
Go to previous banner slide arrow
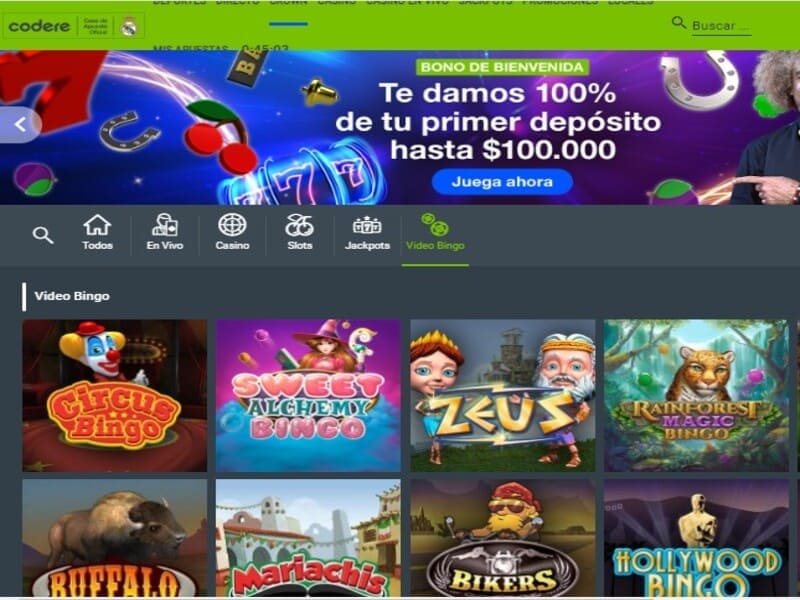tap(20, 124)
